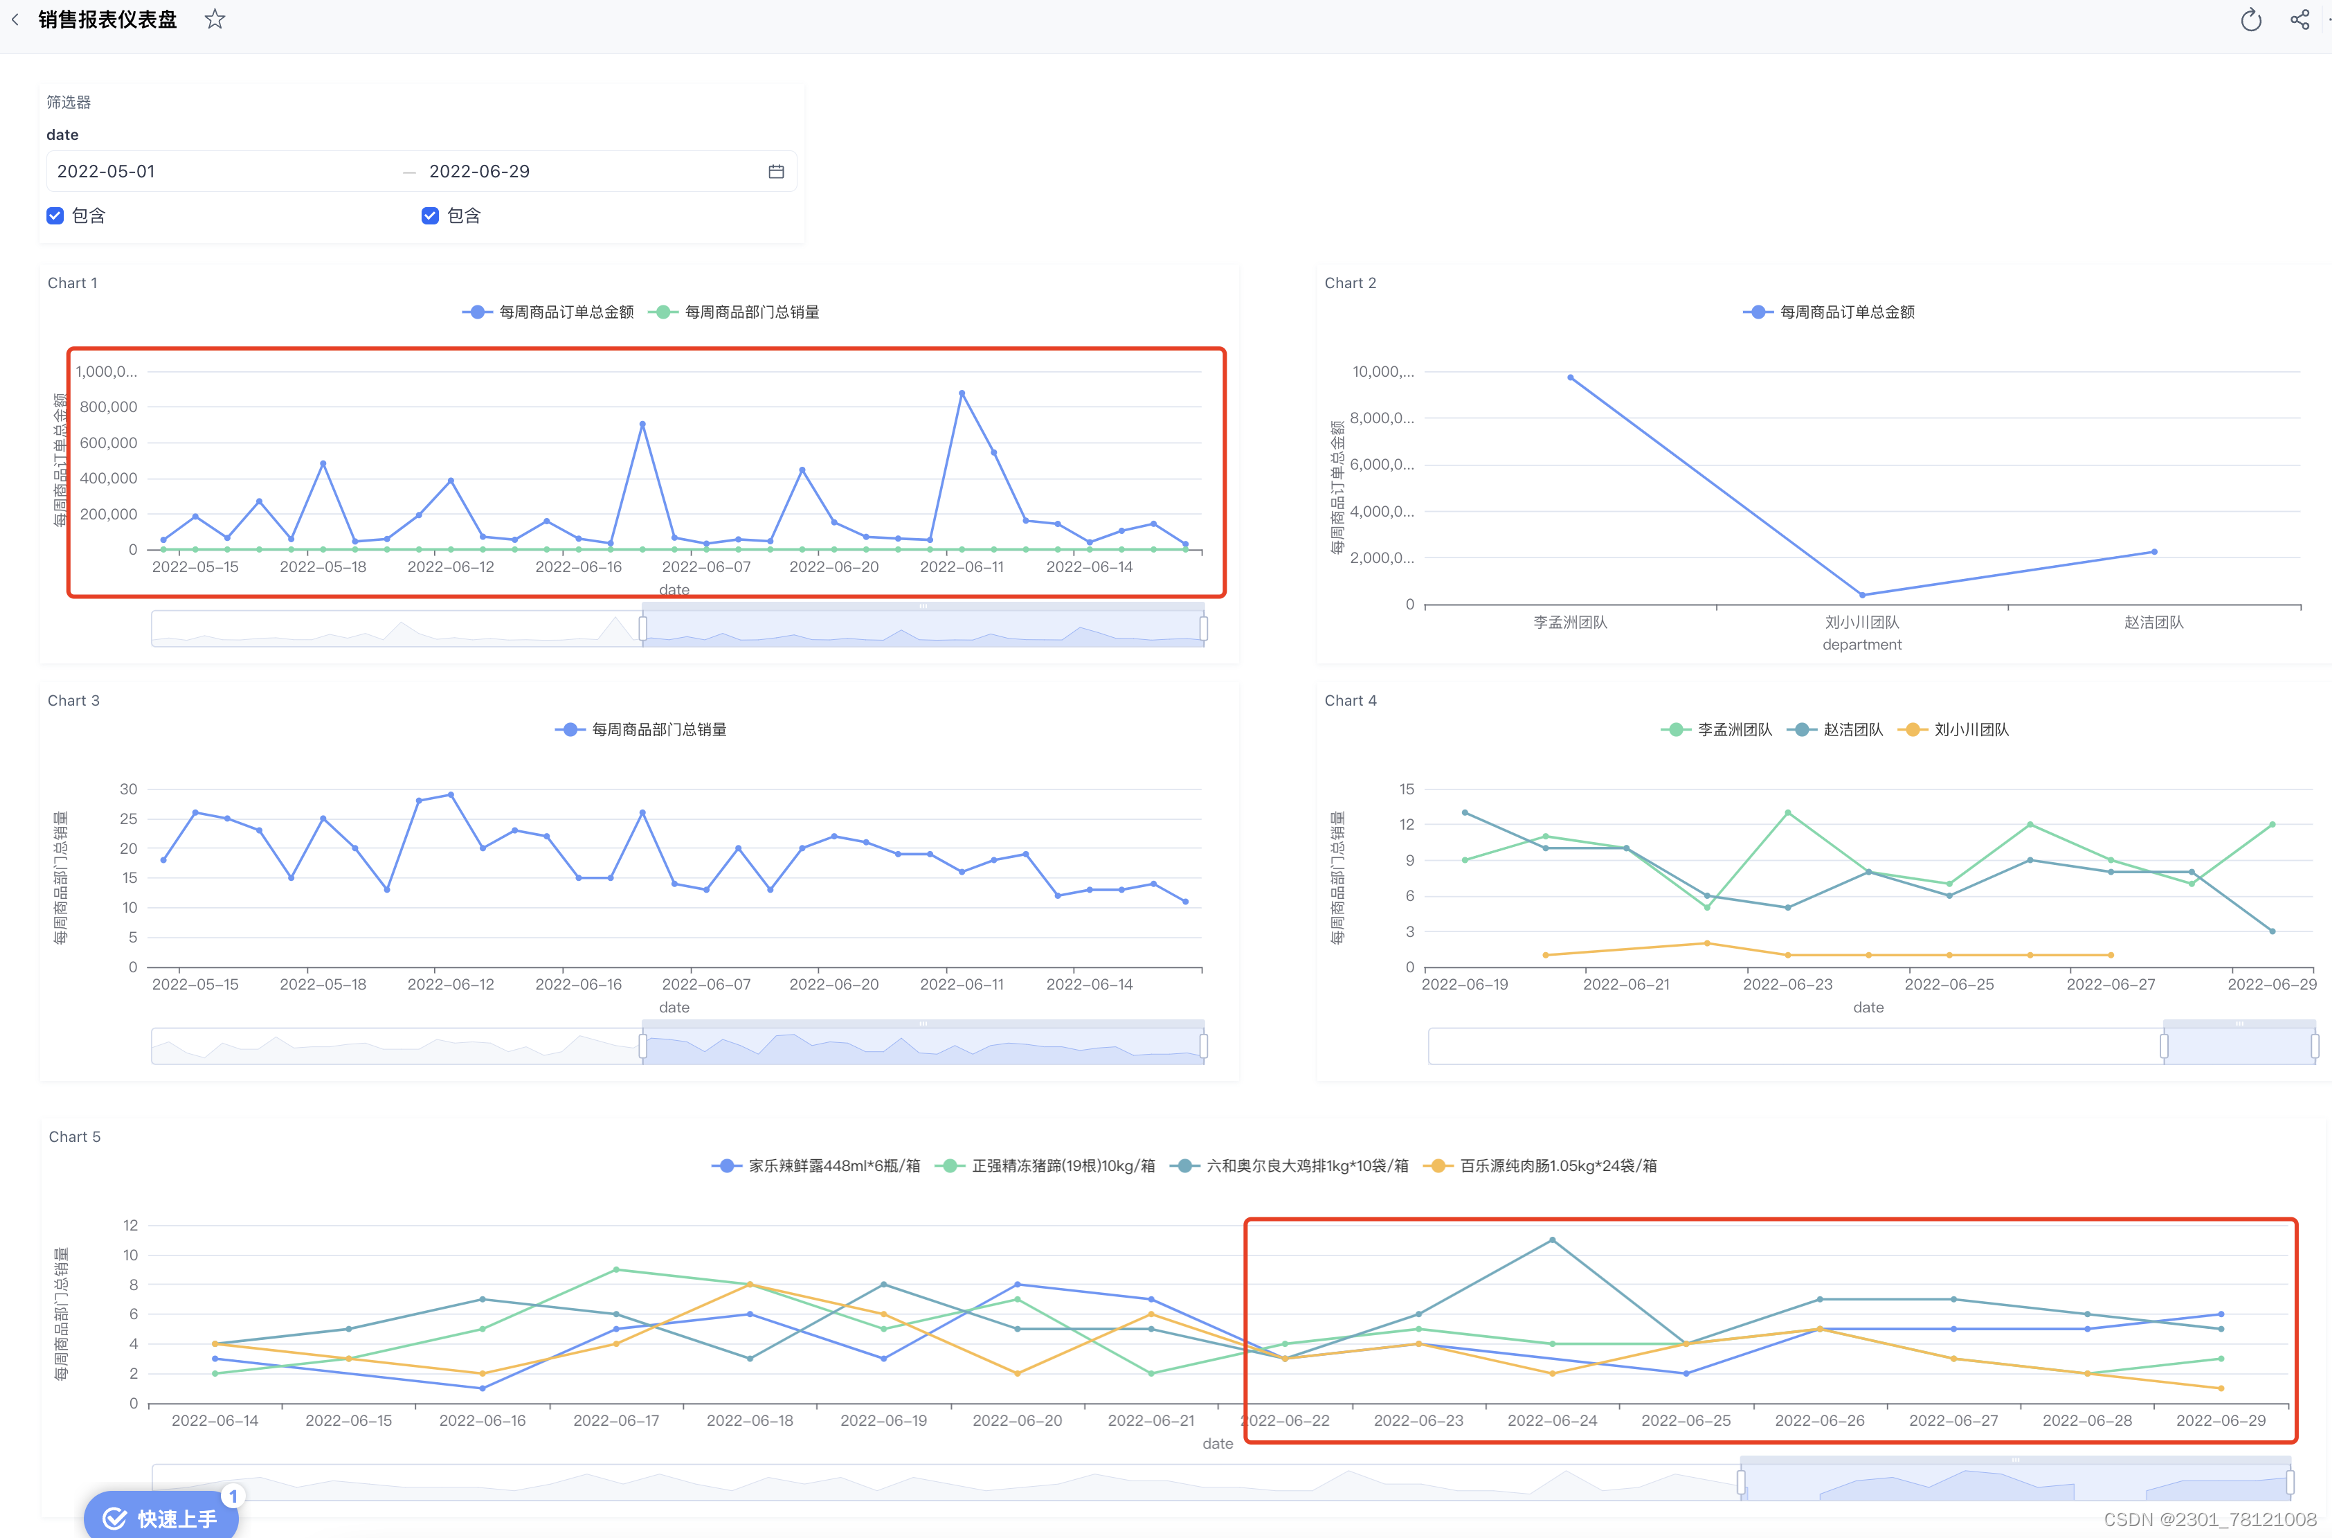Click Chart 1 axis label 2022-05-18
The width and height of the screenshot is (2332, 1538).
click(x=323, y=567)
